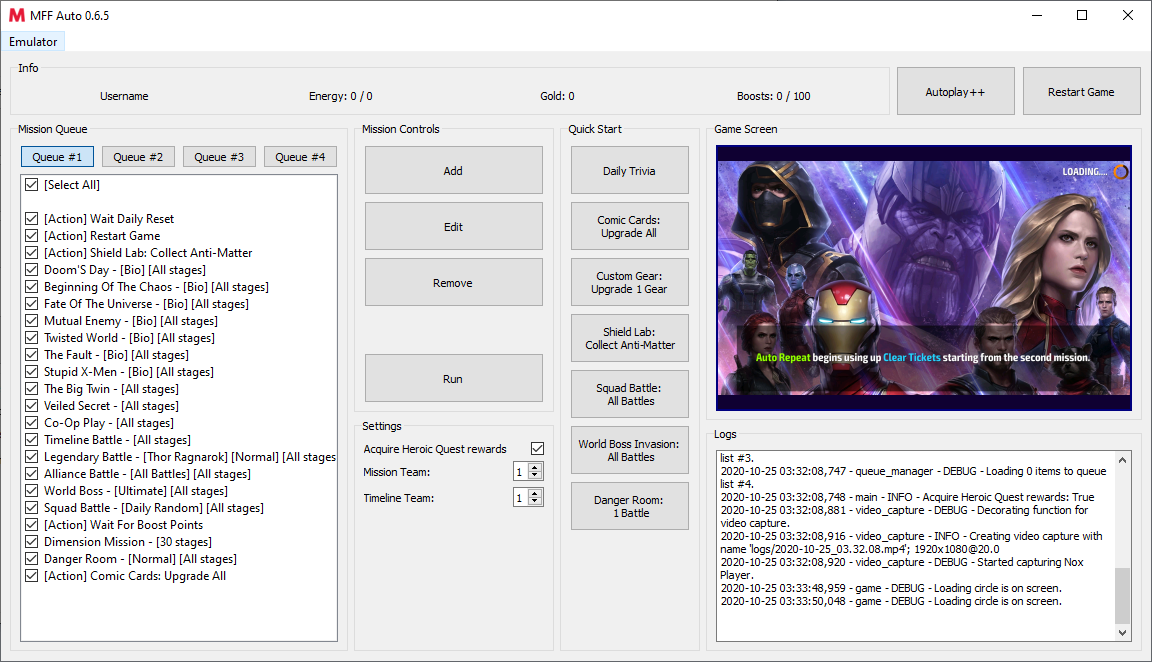
Task: Toggle Legendary Battle Thor Ragnarok checkbox
Action: point(32,456)
